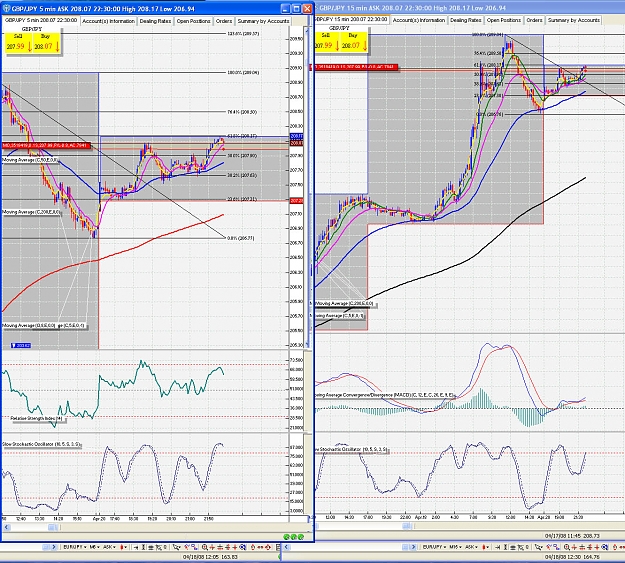The image size is (625, 563).
Task: Open the ASK price dropdown in left toolbar
Action: [109, 547]
